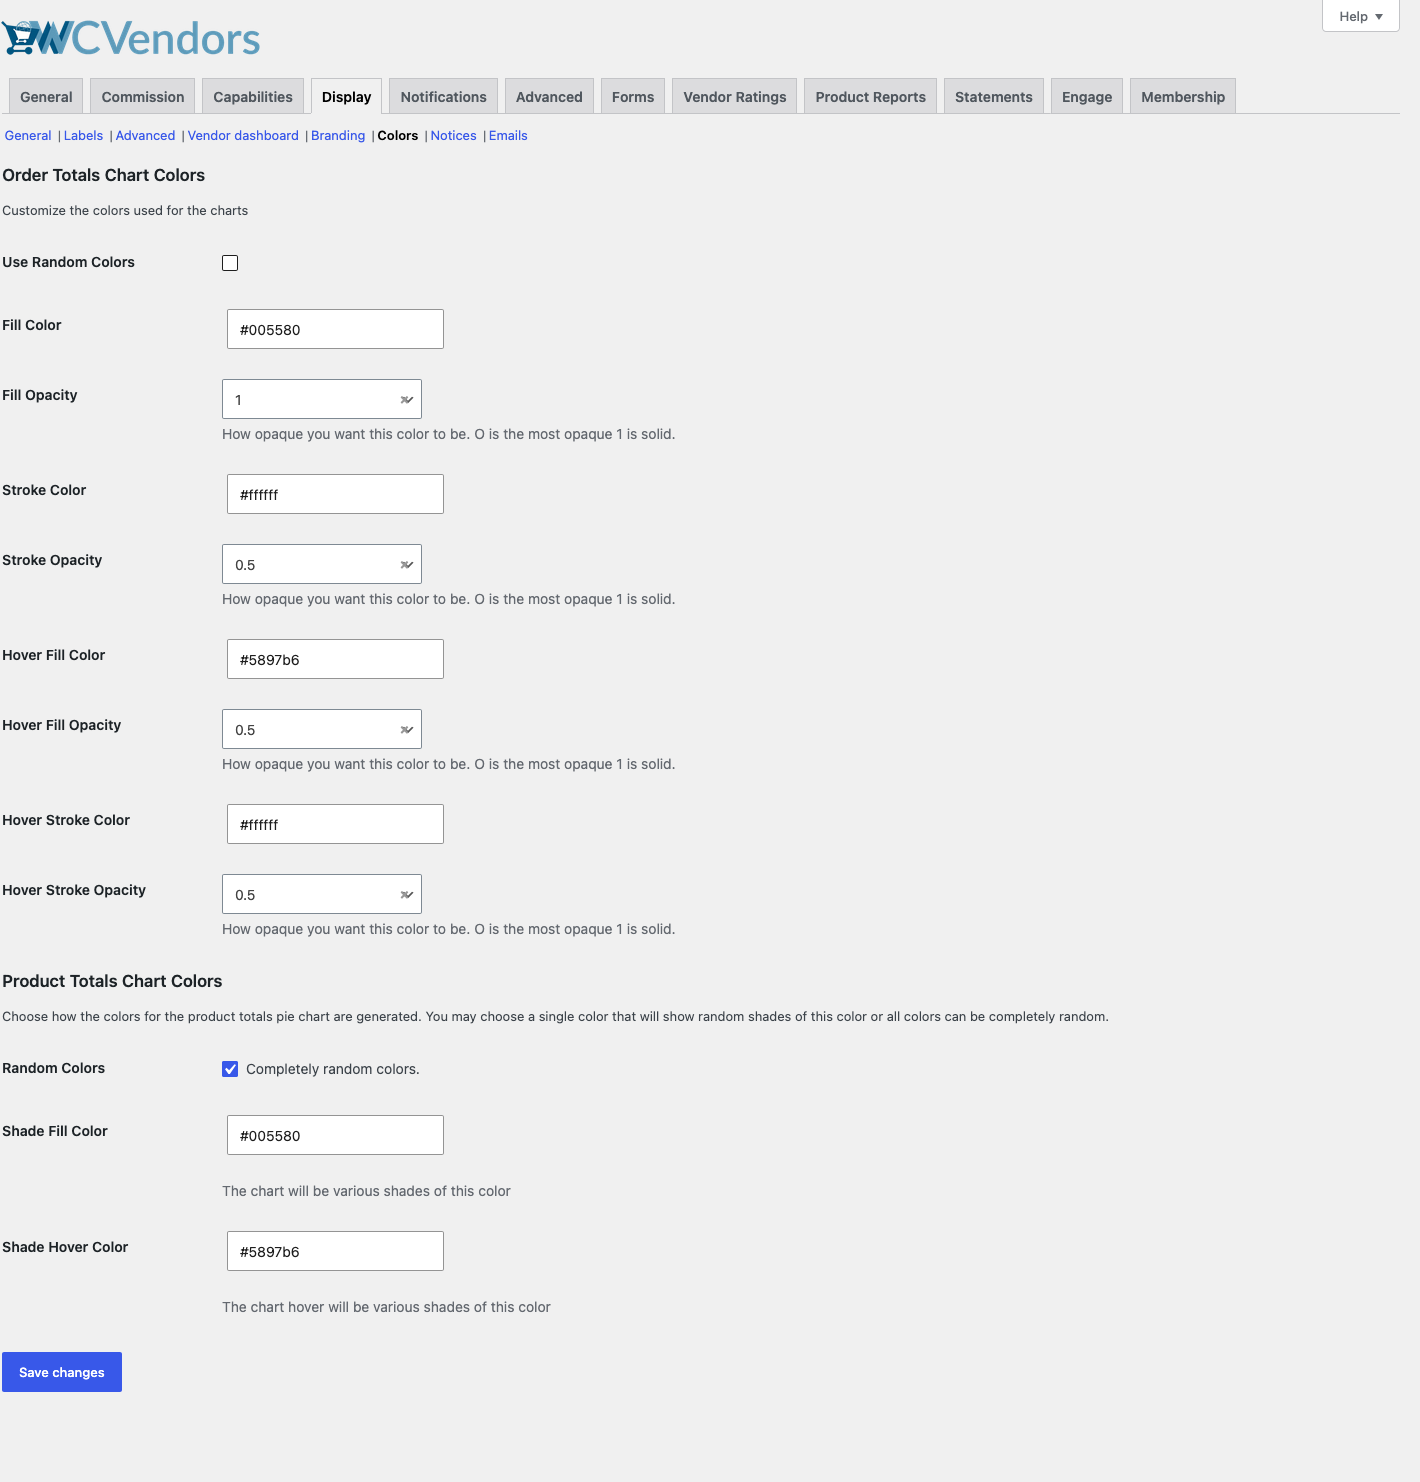Expand the Hover Fill Opacity dropdown

pos(322,729)
